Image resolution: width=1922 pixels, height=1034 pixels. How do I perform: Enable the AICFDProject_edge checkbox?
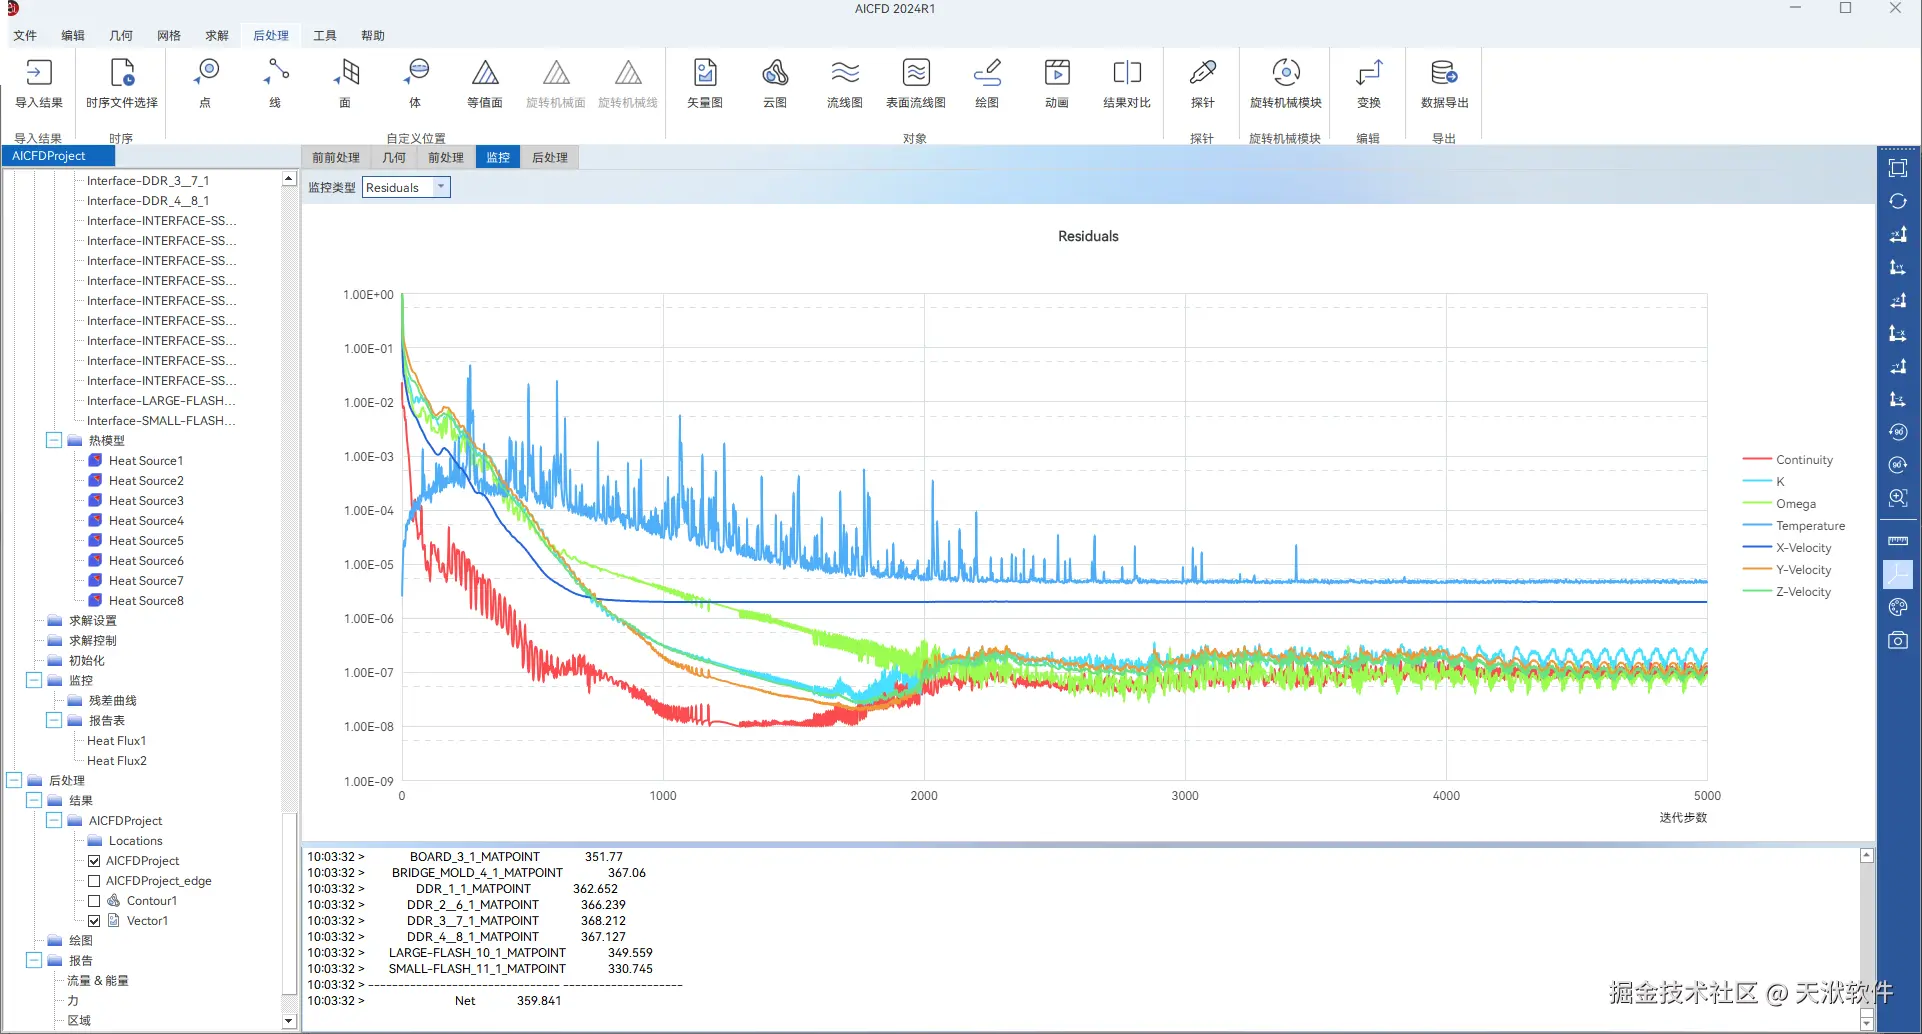tap(94, 881)
